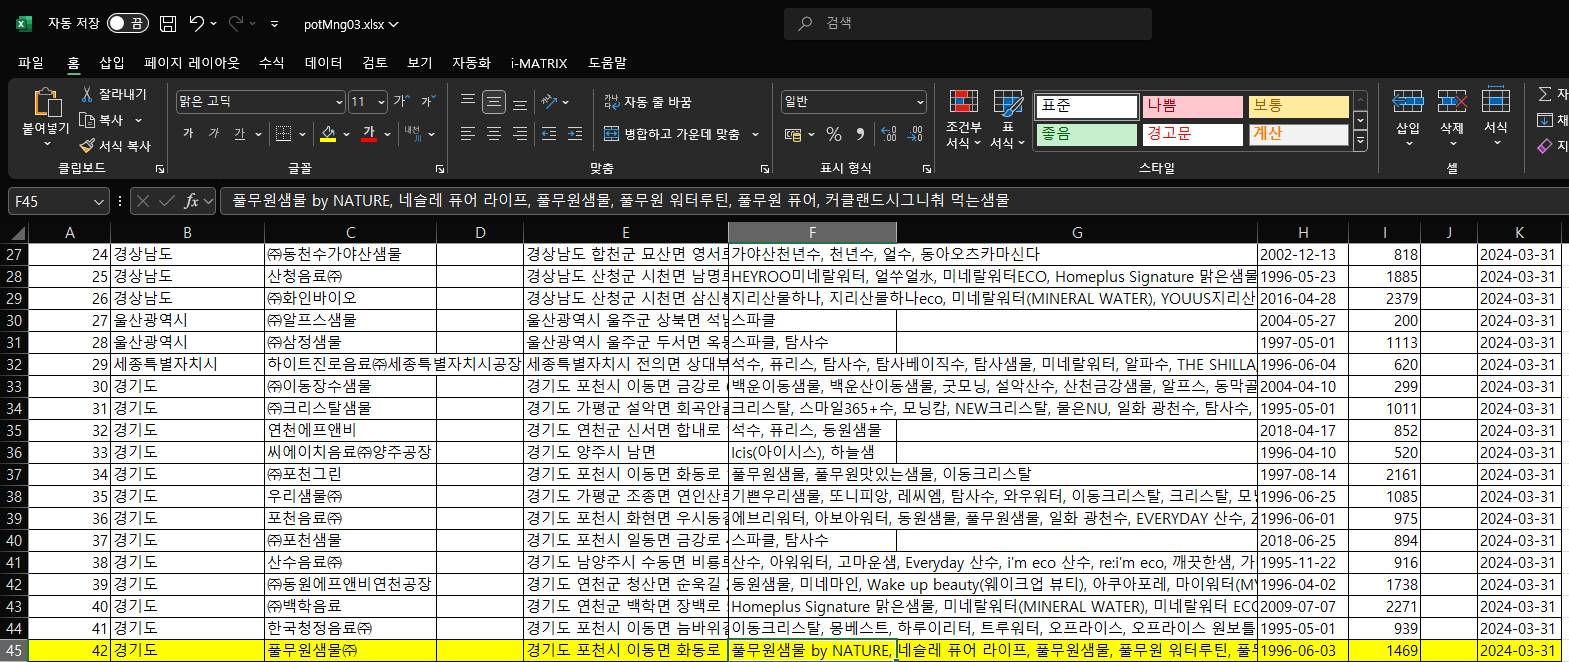Toggle the 자동 저장 (AutoSave) switch
The height and width of the screenshot is (662, 1569).
tap(127, 23)
